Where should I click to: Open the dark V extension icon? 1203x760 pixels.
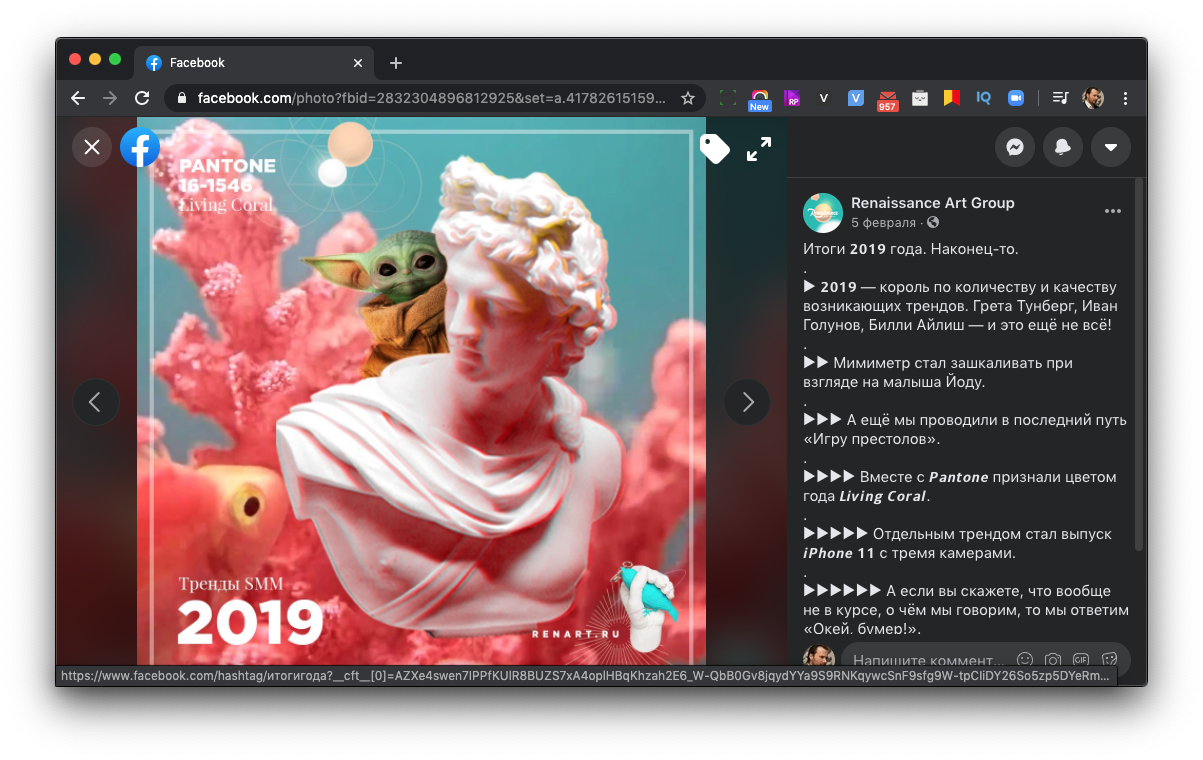coord(824,98)
